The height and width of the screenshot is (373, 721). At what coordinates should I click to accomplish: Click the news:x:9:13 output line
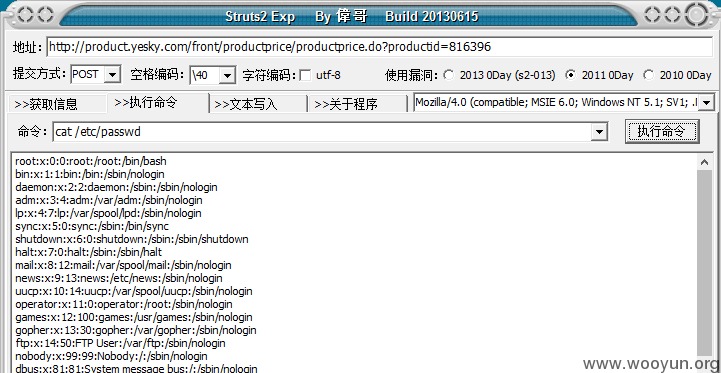click(119, 278)
